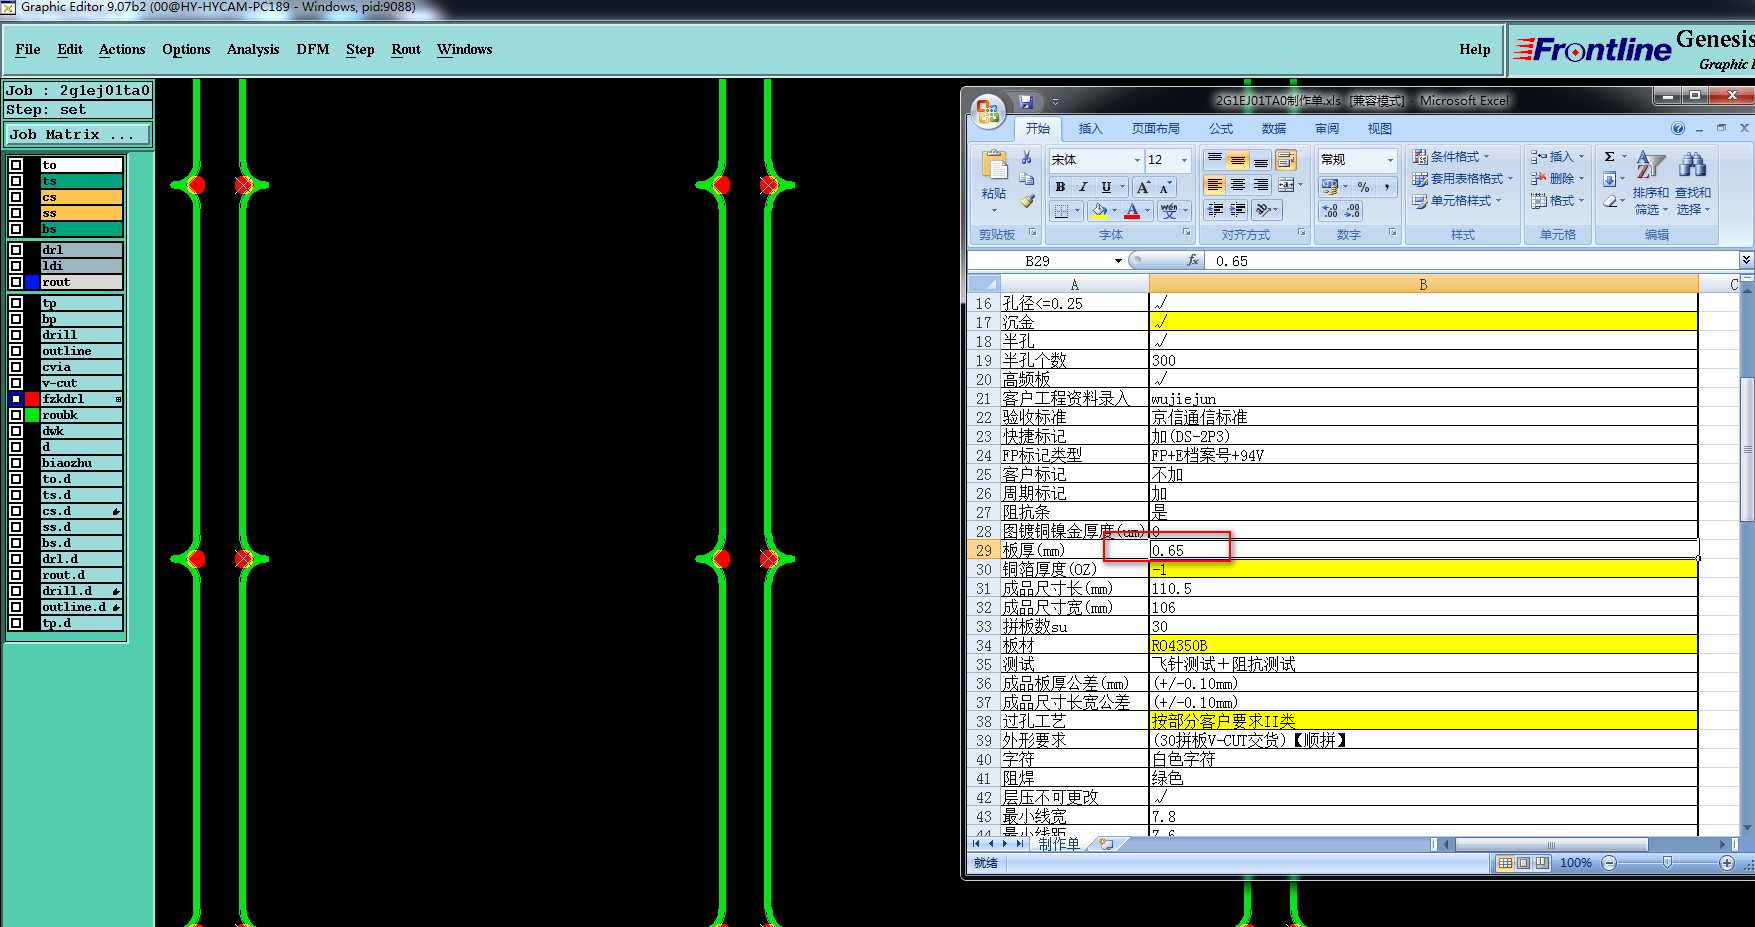Expand the number format dropdown

click(x=1389, y=160)
